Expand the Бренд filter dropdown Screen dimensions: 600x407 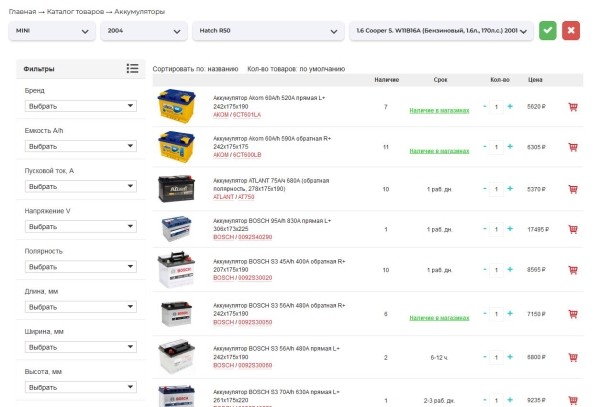[81, 106]
